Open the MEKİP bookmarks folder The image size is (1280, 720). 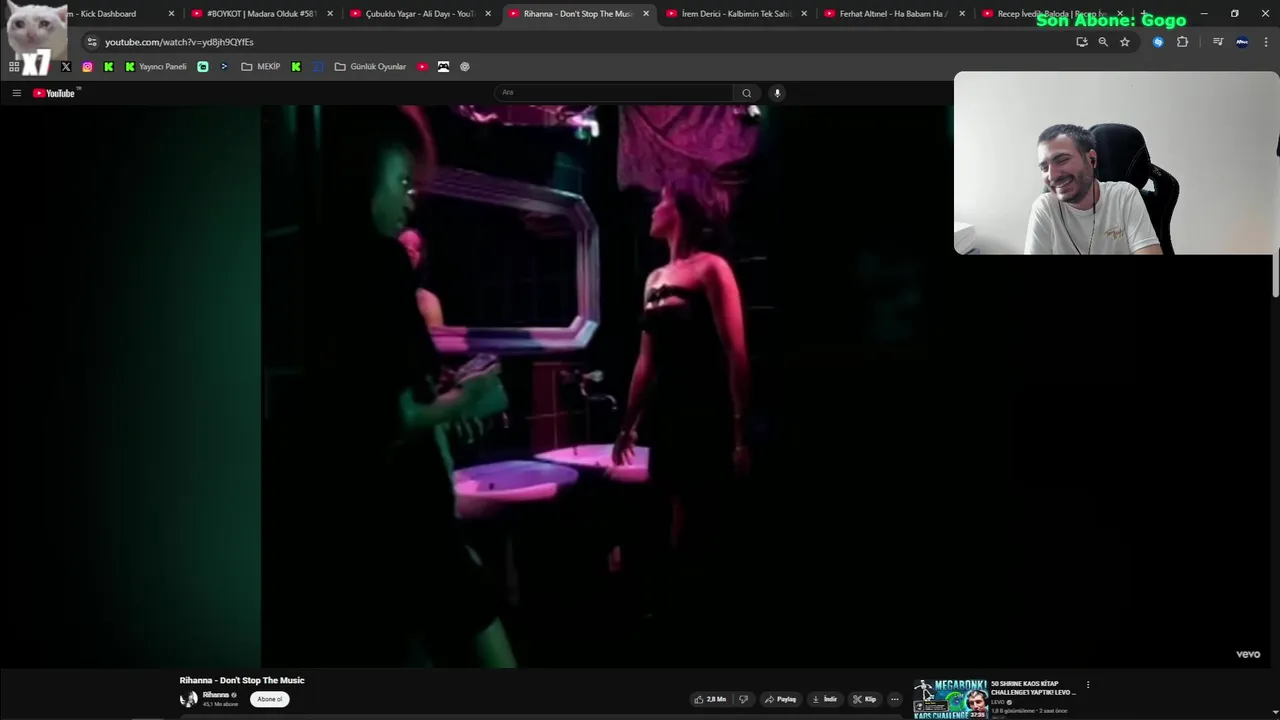point(261,67)
